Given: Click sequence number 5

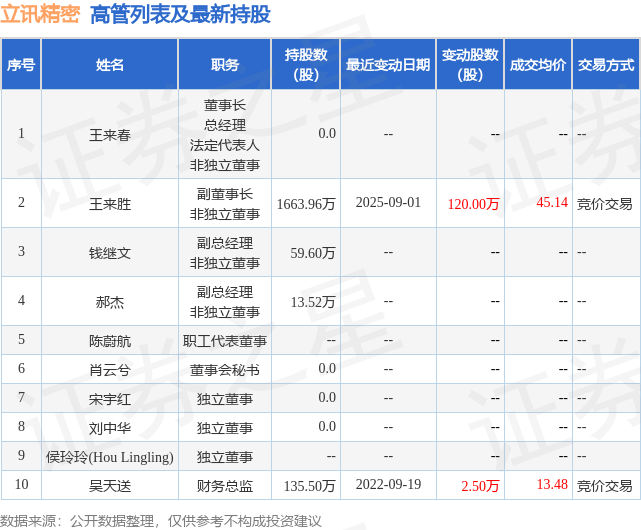Looking at the screenshot, I should 21,339.
